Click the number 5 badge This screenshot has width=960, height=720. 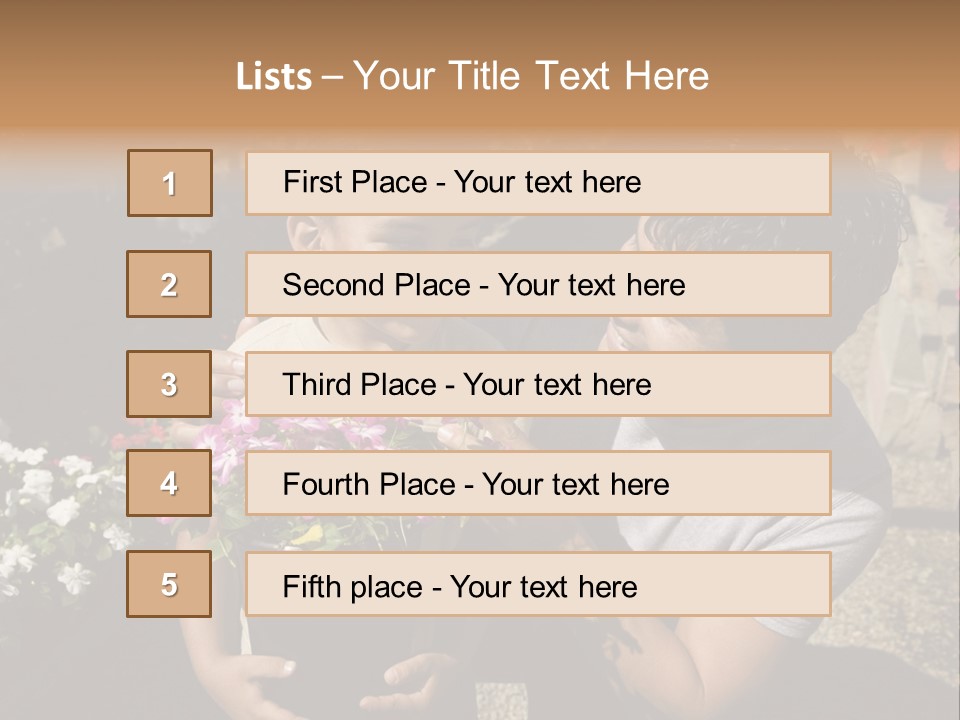click(169, 584)
